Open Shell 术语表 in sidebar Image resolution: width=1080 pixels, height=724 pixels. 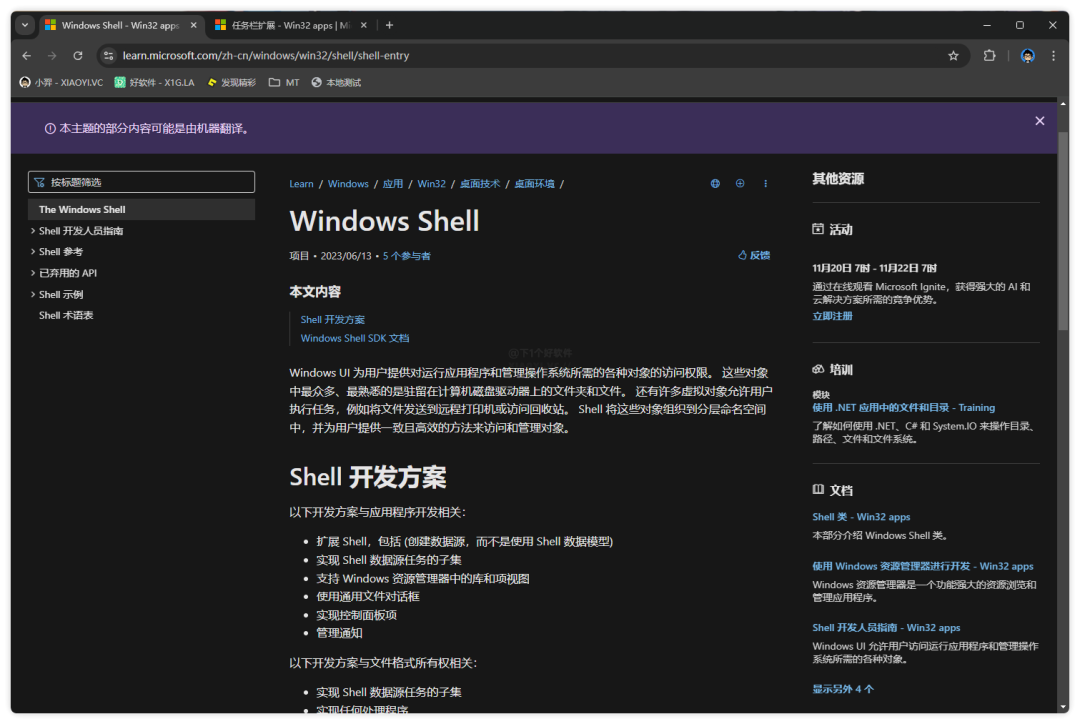(66, 316)
